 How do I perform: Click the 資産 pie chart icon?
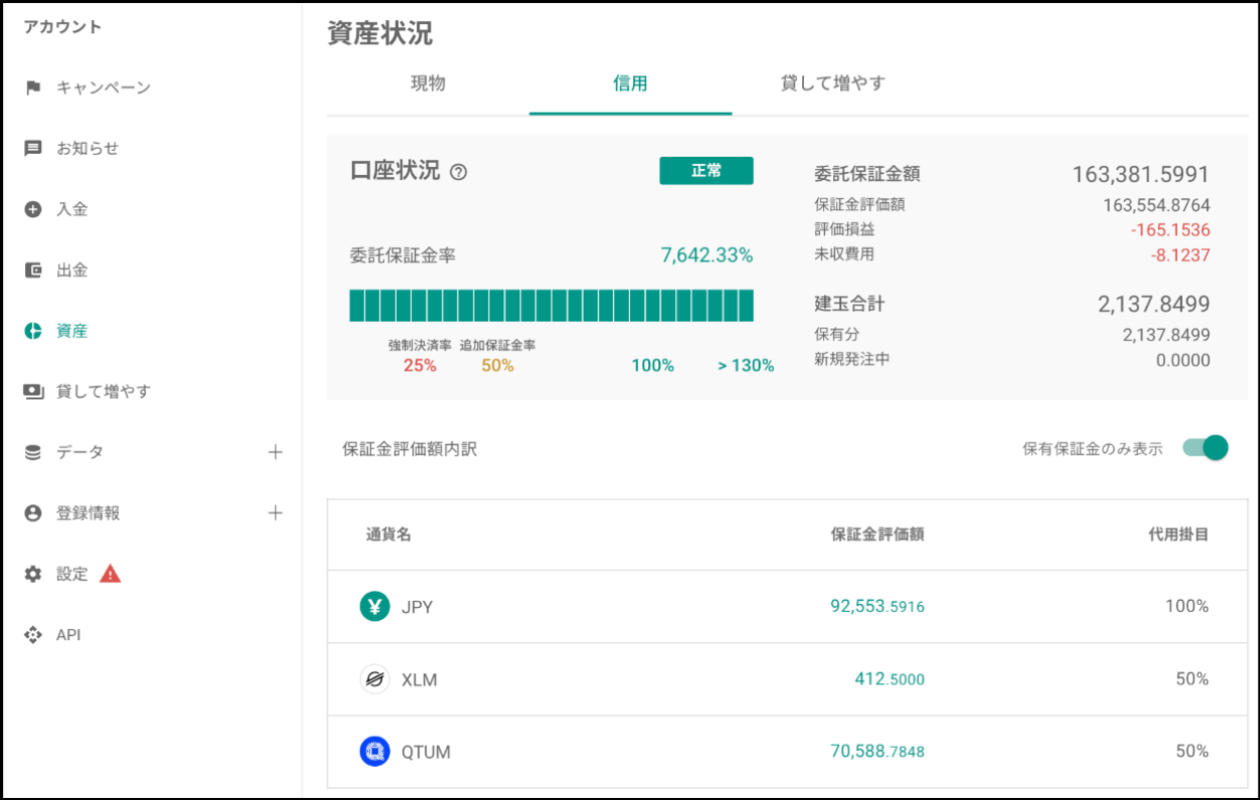(x=33, y=331)
